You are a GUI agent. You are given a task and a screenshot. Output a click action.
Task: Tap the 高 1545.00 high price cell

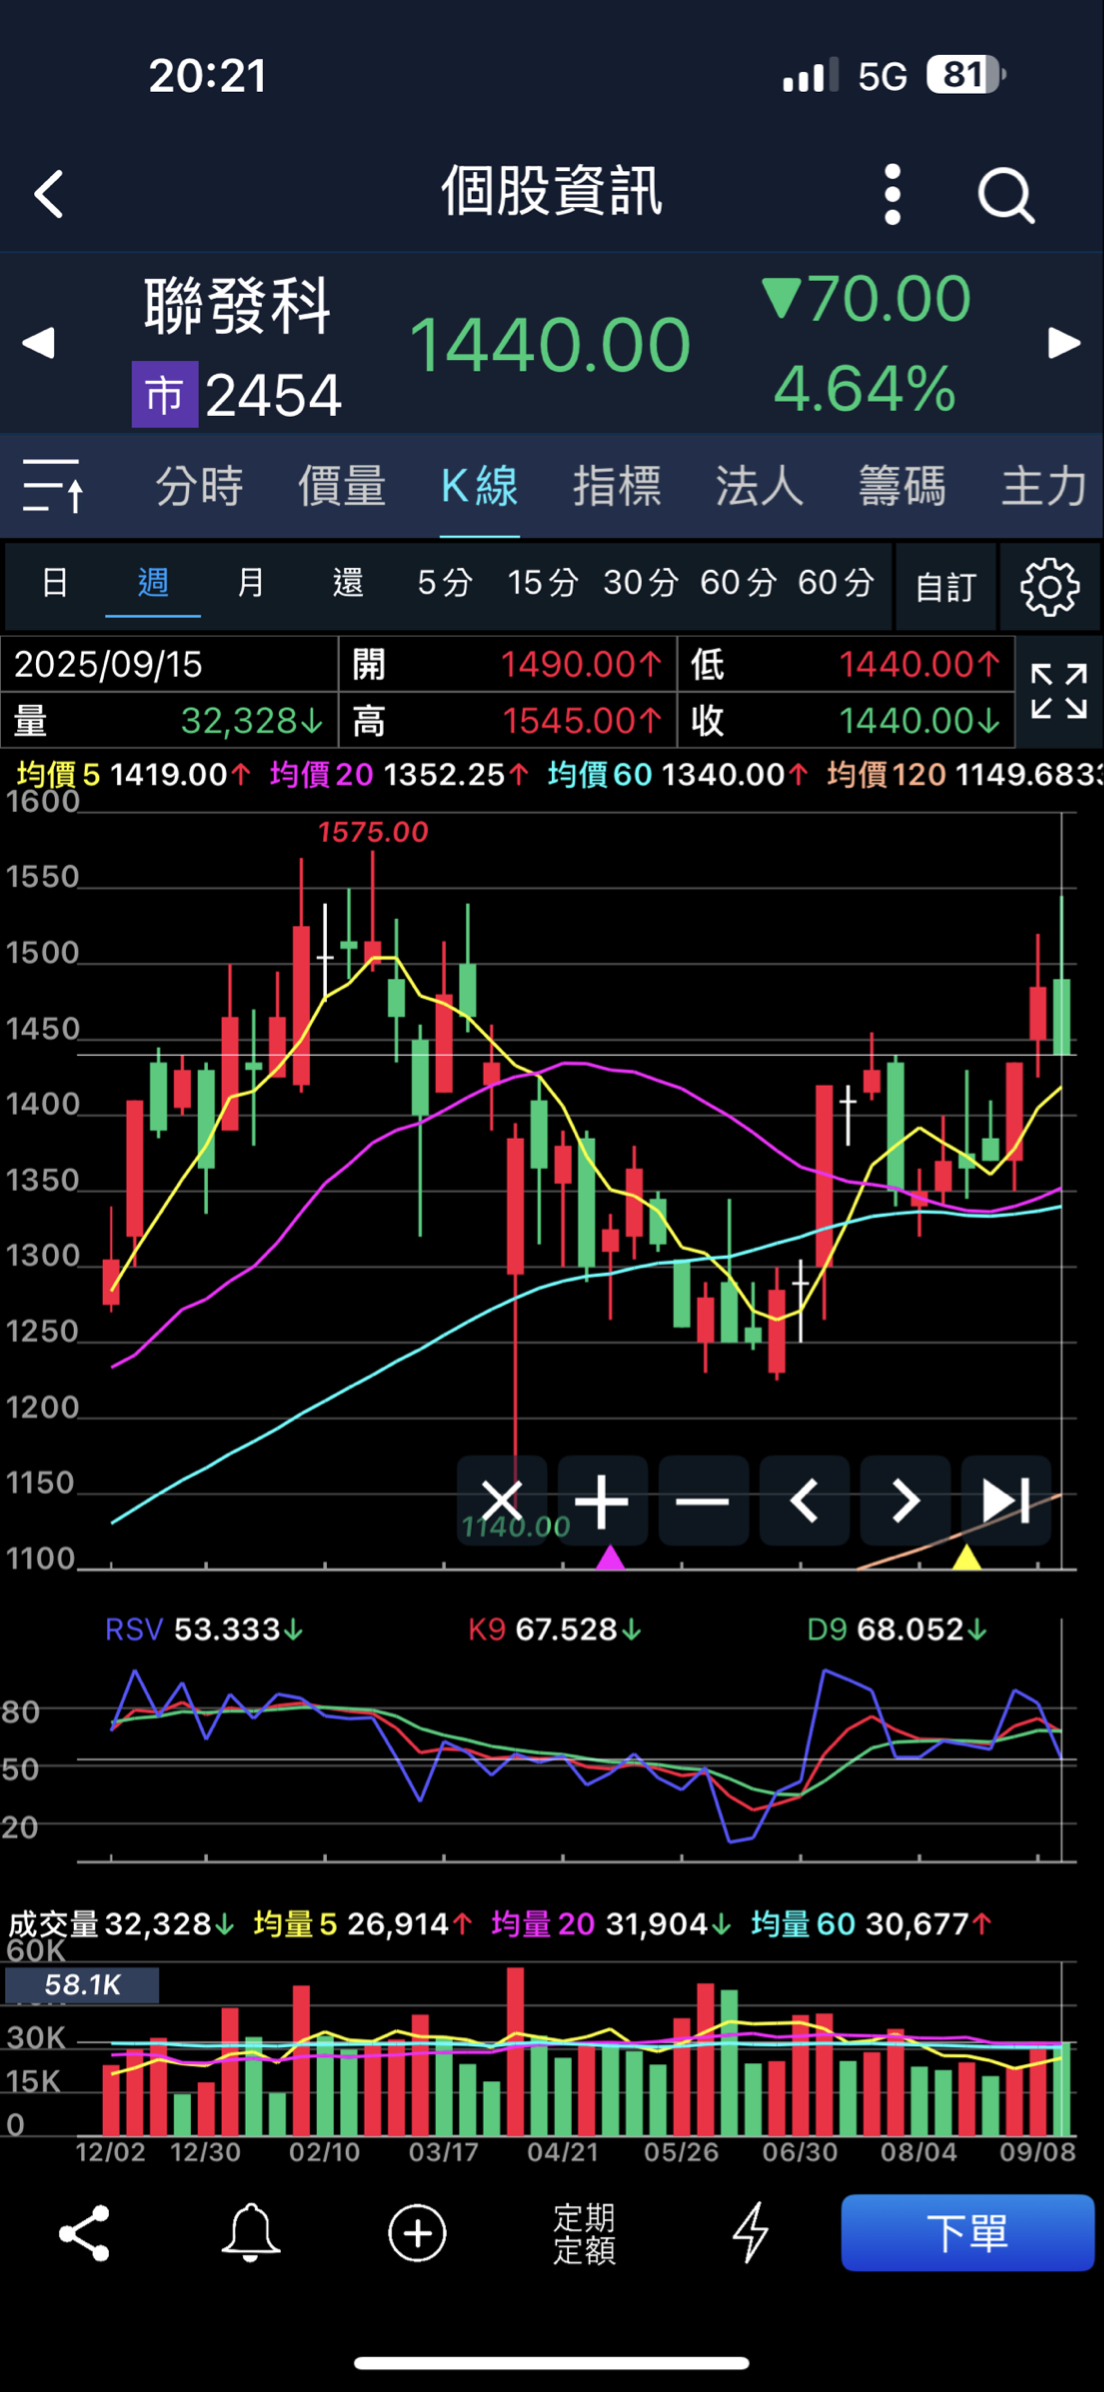pos(508,721)
